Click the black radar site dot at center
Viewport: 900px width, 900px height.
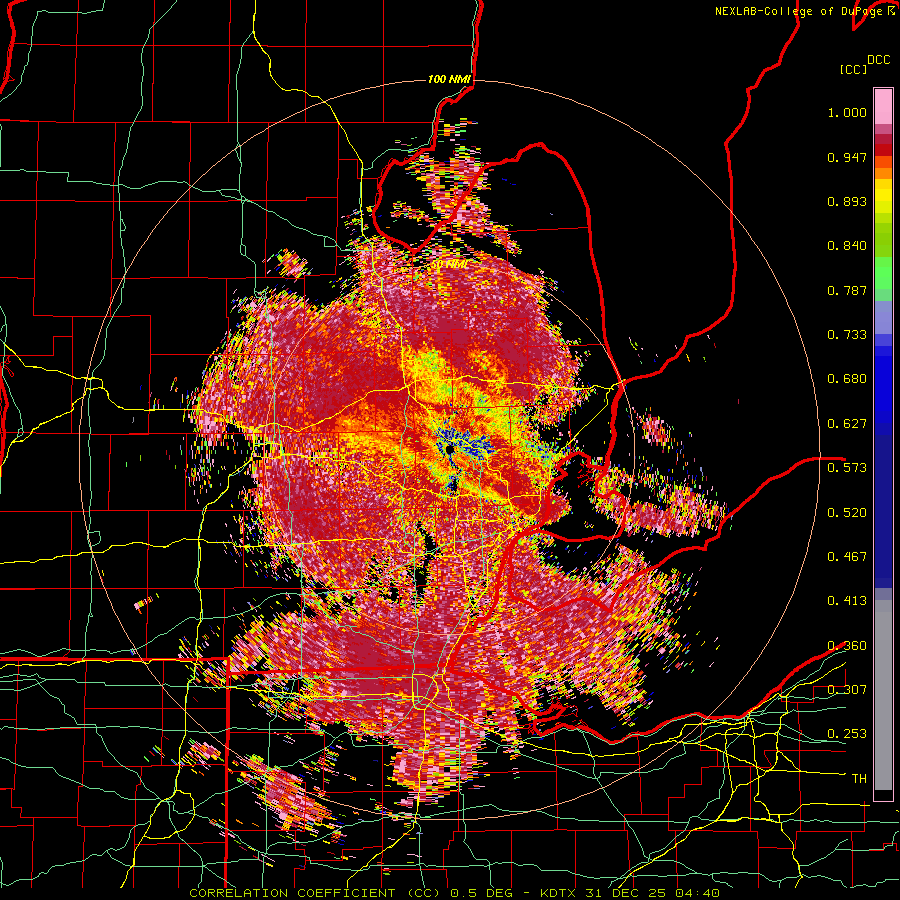point(449,449)
